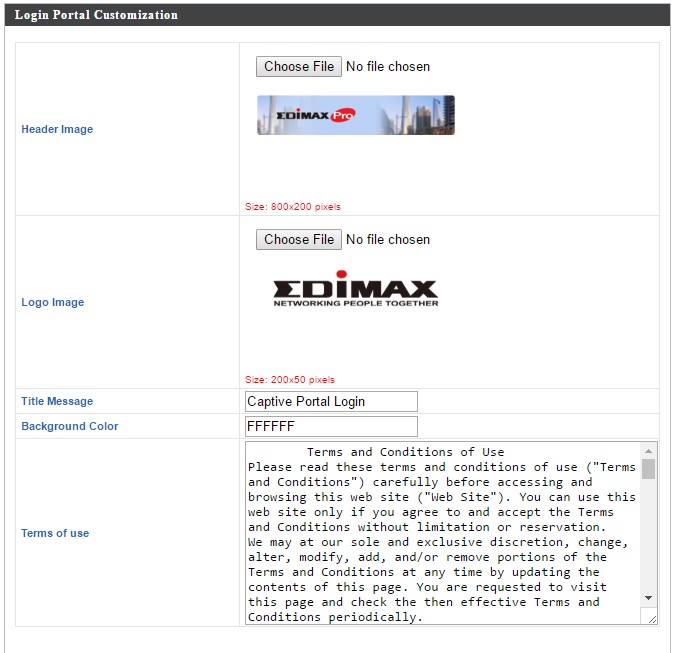
Task: Click the Title Message label
Action: (57, 401)
